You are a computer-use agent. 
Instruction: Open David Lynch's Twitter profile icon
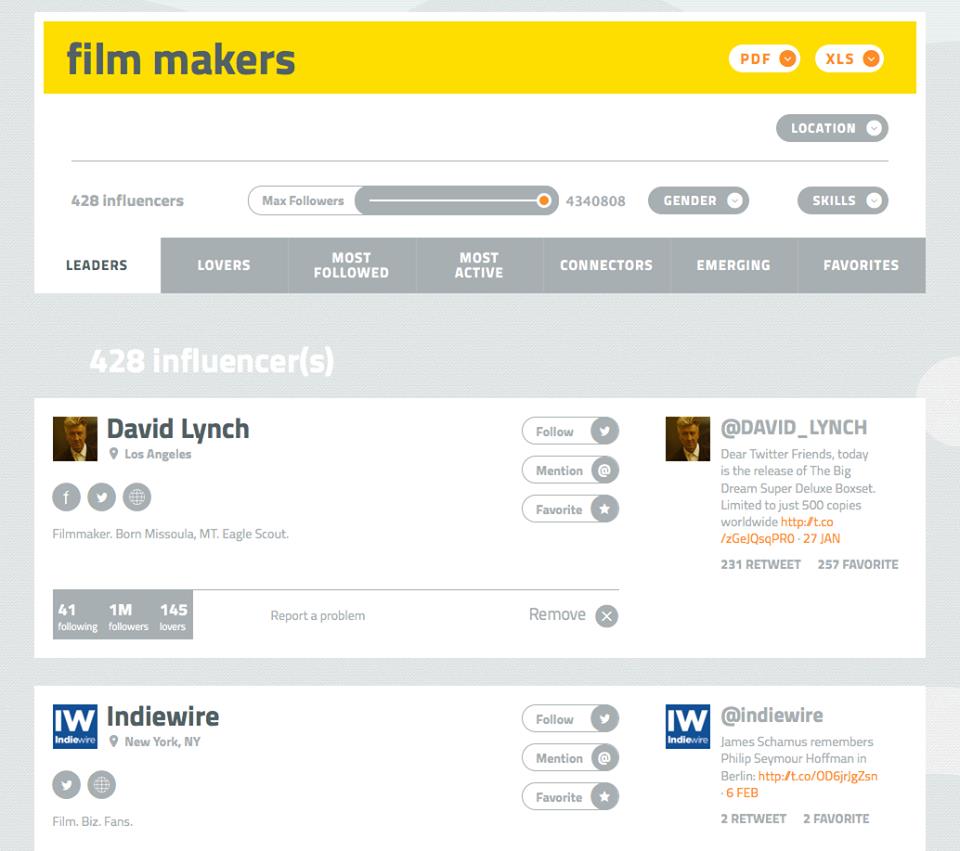(101, 497)
